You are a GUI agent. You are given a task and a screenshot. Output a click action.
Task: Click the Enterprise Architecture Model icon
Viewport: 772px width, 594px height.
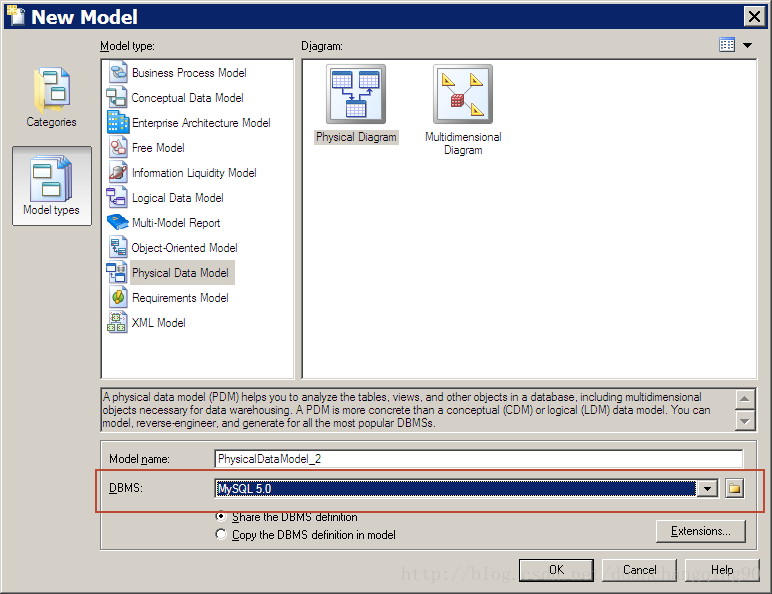(x=118, y=123)
